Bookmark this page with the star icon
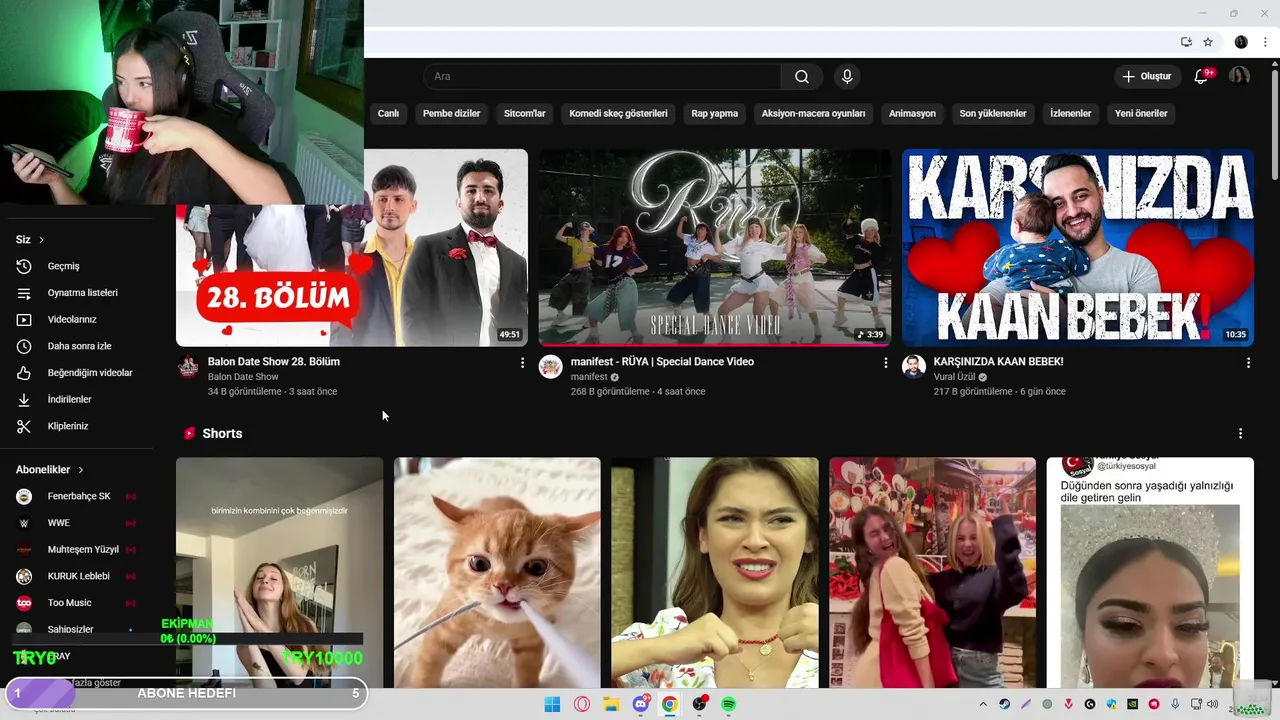The image size is (1280, 720). click(x=1208, y=42)
